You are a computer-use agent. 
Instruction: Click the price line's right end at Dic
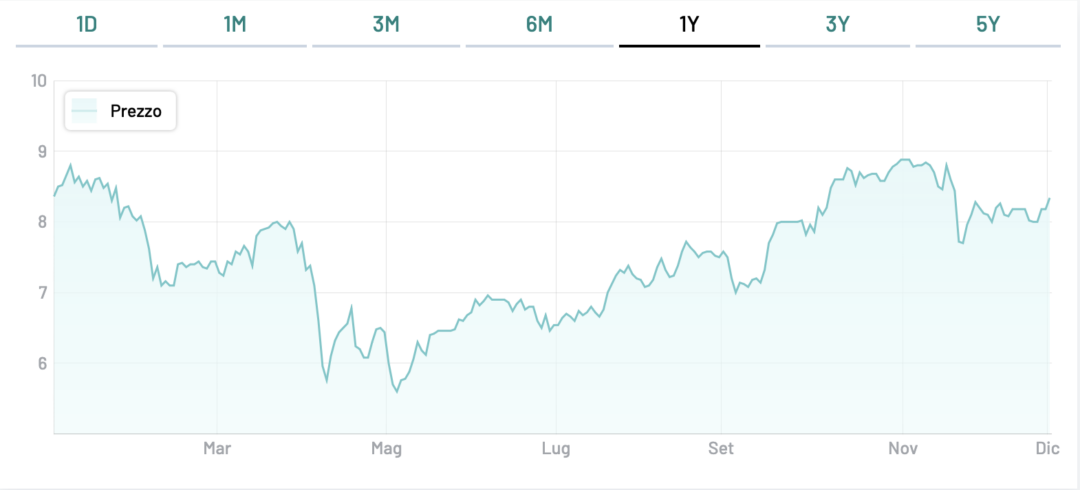1049,199
